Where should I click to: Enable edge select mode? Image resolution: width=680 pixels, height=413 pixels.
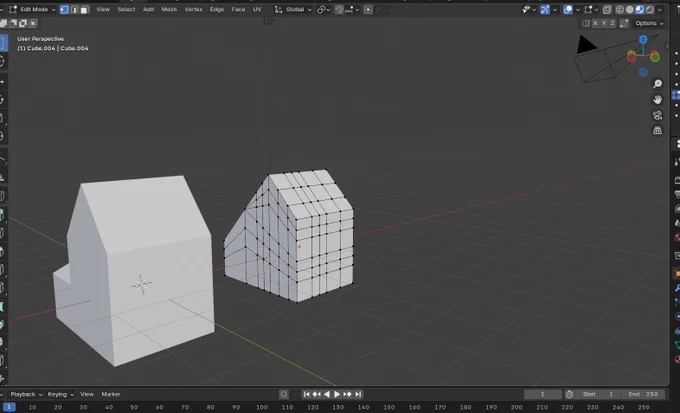click(74, 9)
